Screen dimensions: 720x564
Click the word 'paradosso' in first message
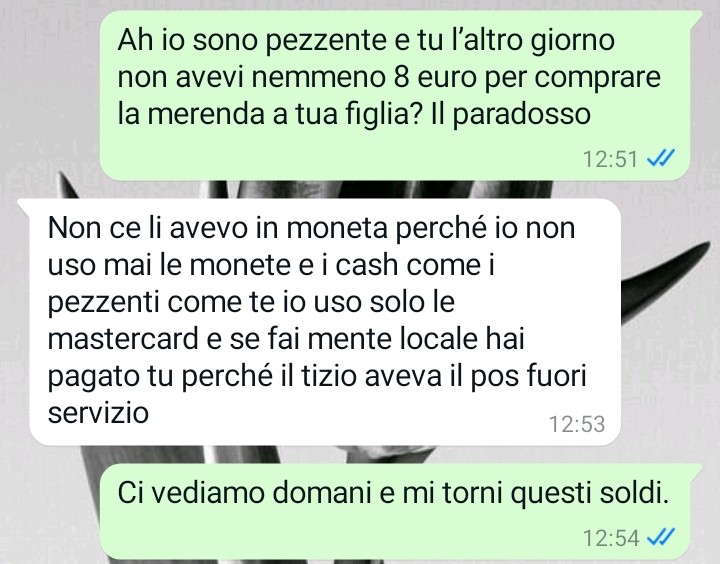[x=522, y=116]
